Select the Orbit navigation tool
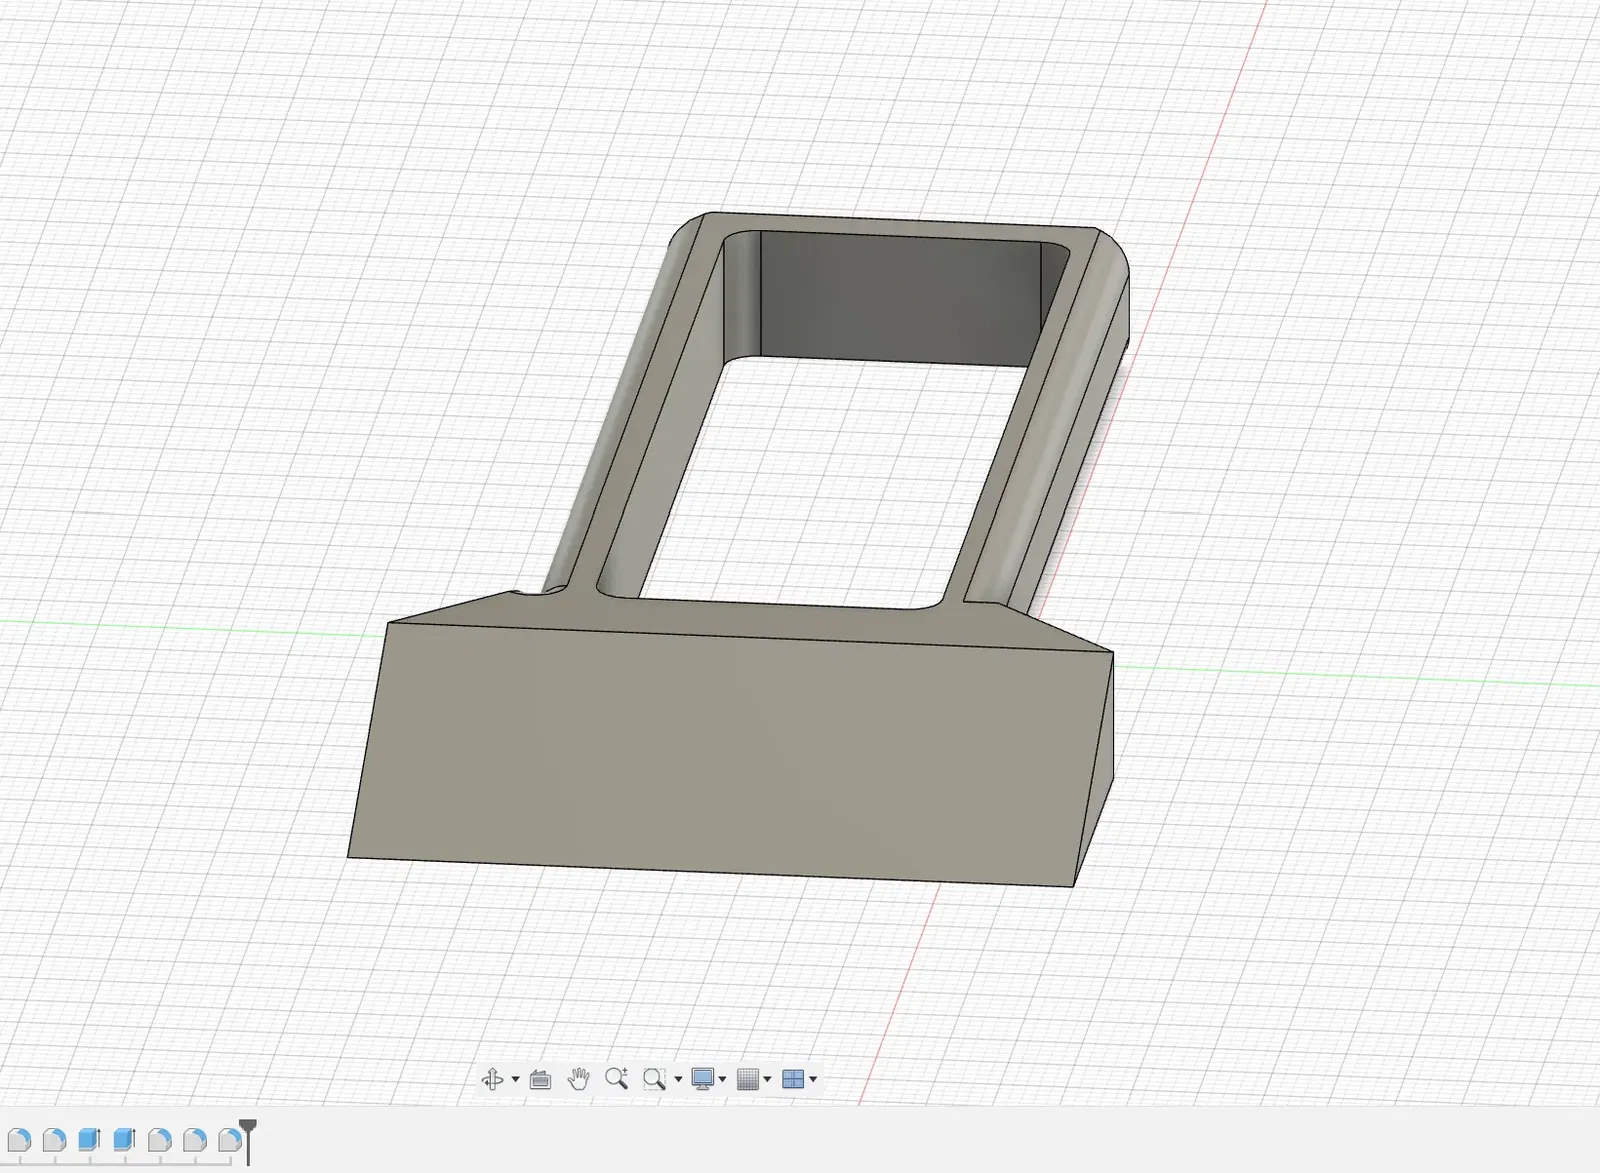 click(x=492, y=1079)
